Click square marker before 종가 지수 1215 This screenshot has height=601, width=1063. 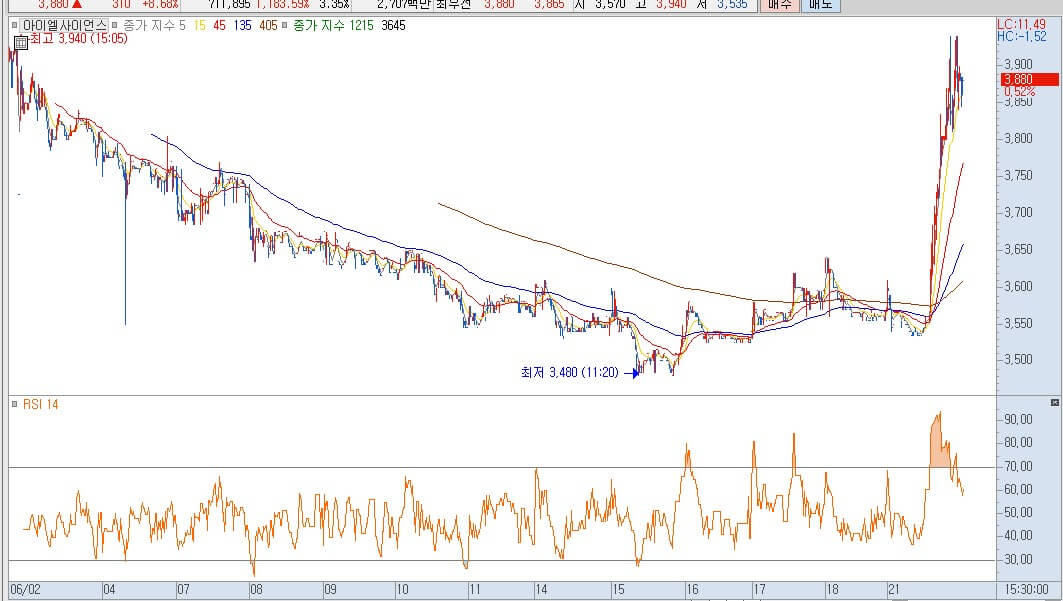[x=285, y=25]
